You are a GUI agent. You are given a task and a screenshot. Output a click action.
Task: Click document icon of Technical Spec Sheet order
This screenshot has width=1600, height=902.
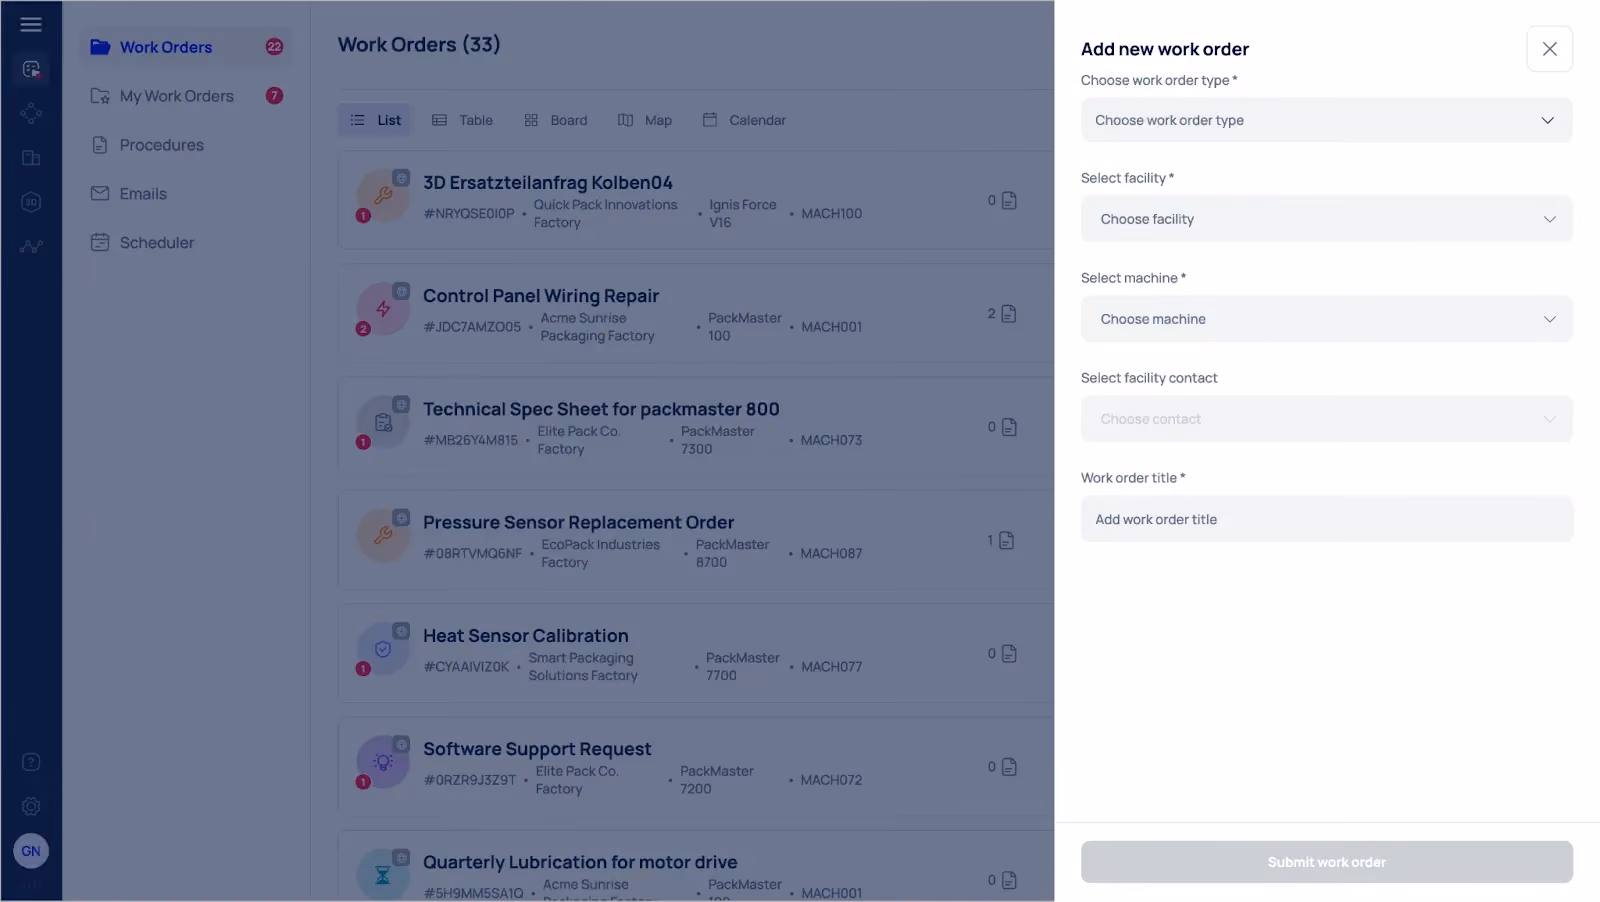(383, 422)
